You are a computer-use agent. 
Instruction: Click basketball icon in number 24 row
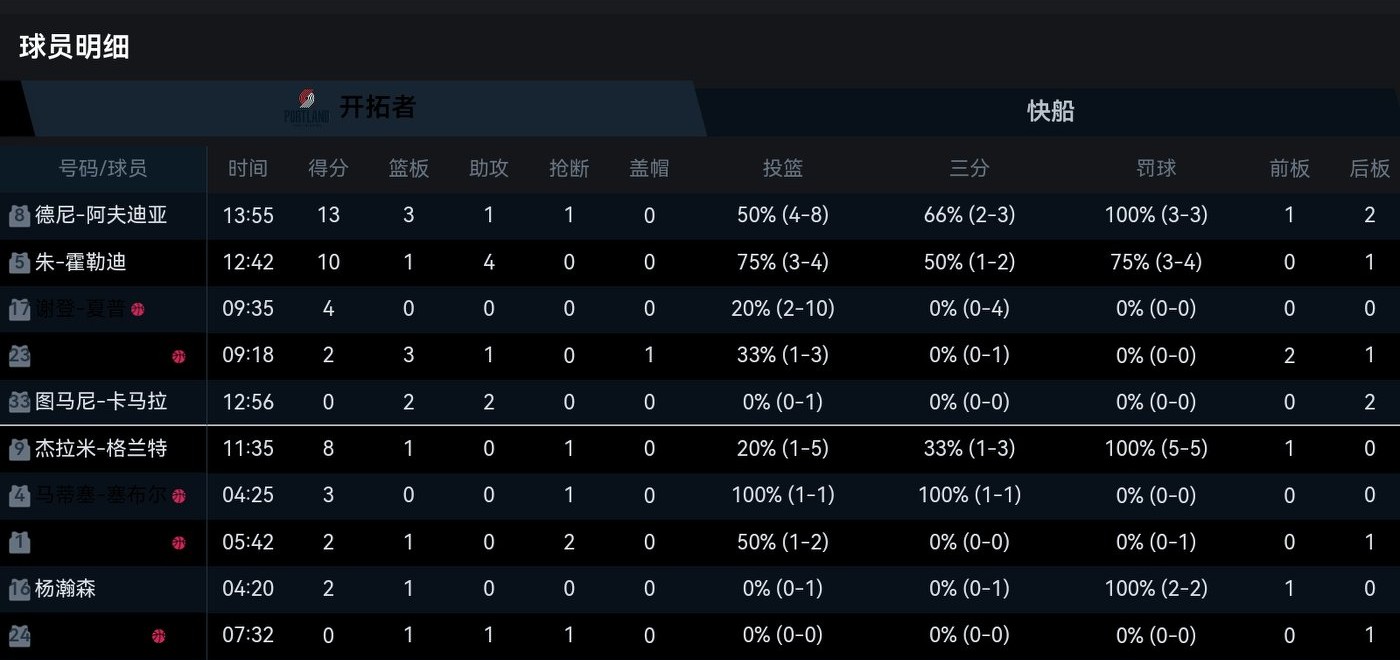(158, 636)
